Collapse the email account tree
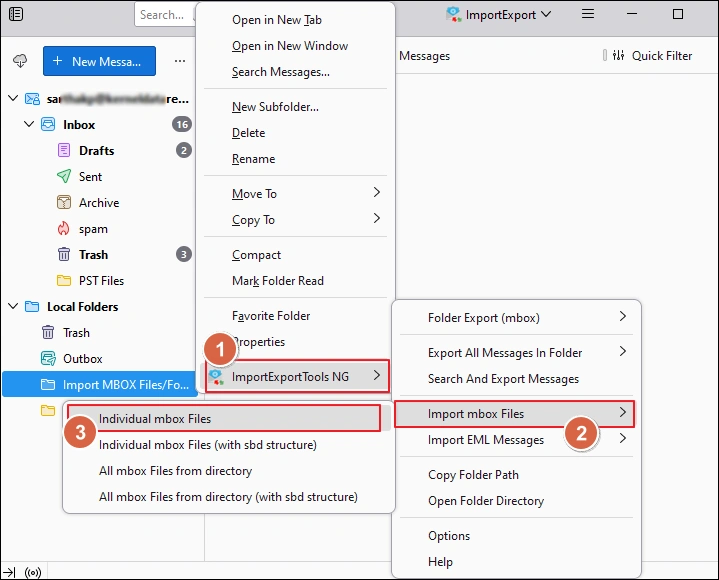The width and height of the screenshot is (719, 580). coord(13,98)
